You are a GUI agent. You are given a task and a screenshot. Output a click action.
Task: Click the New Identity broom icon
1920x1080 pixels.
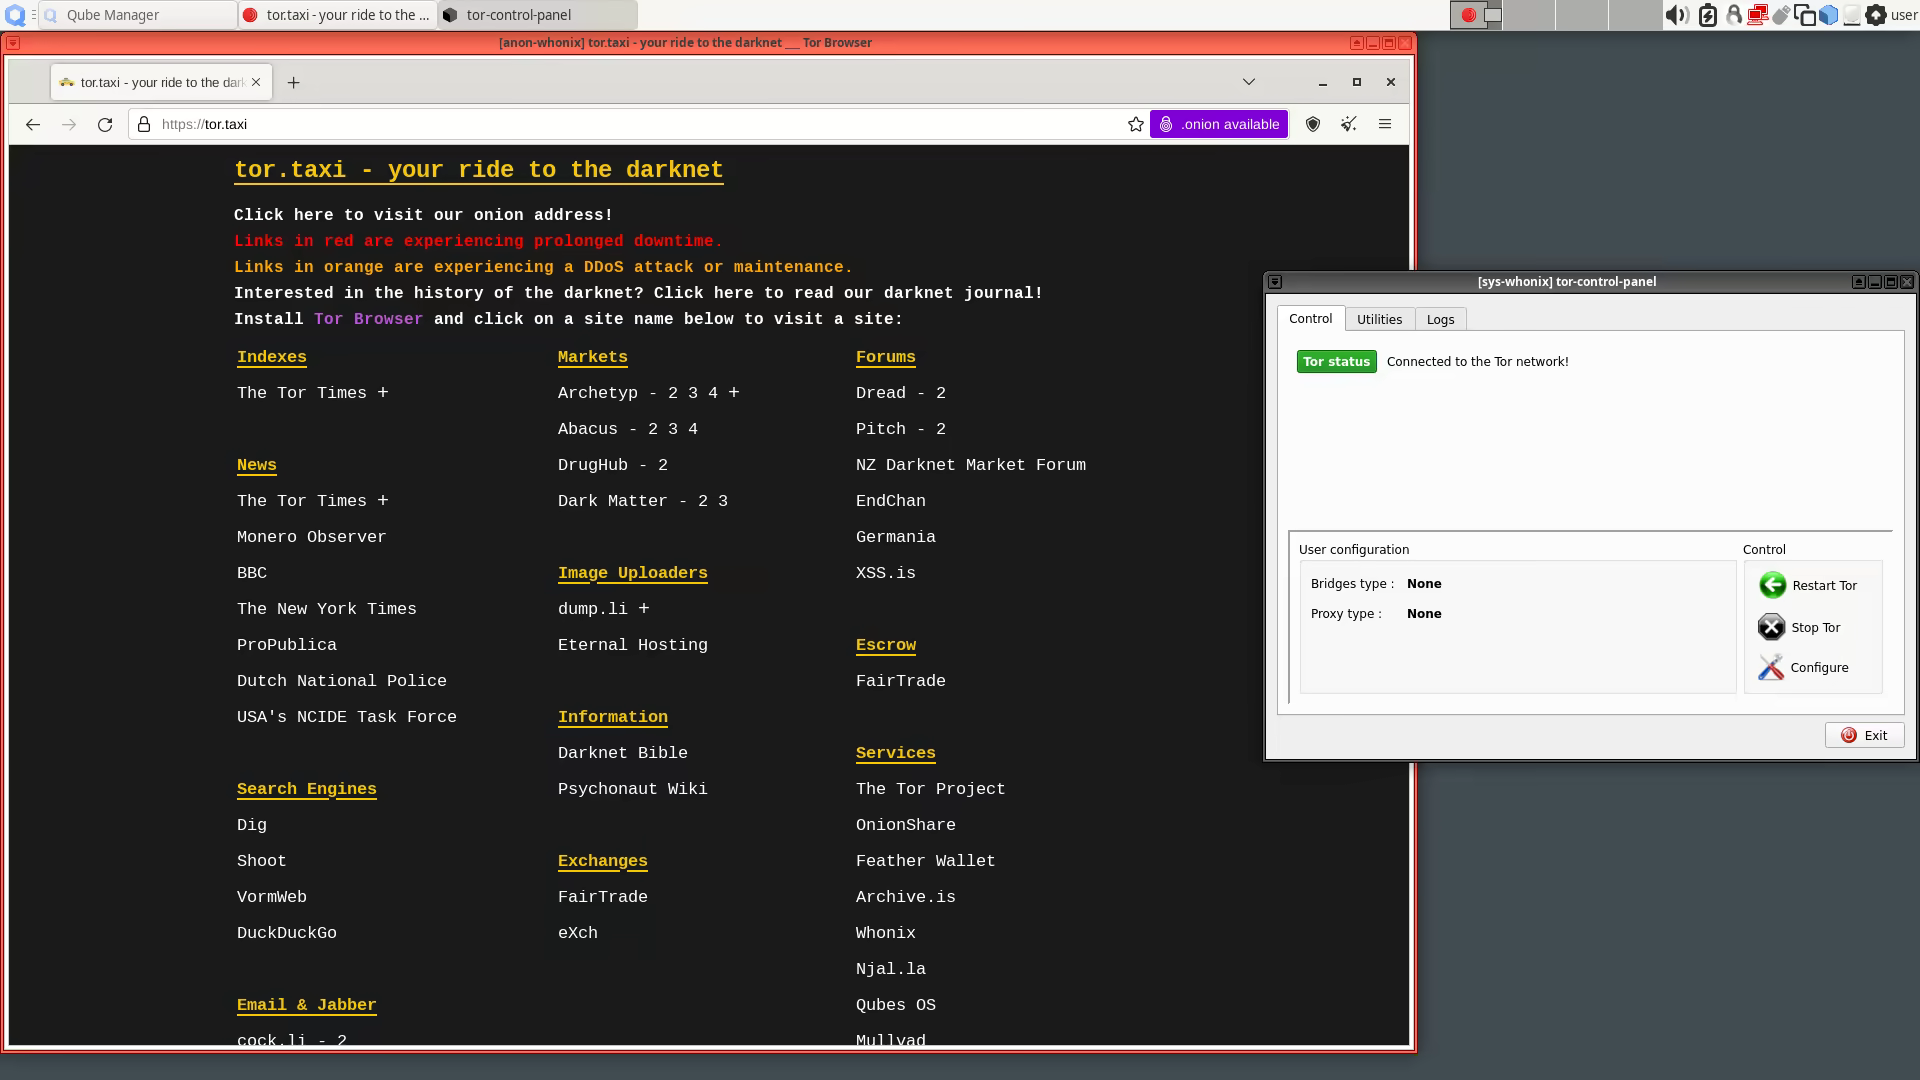(x=1349, y=124)
